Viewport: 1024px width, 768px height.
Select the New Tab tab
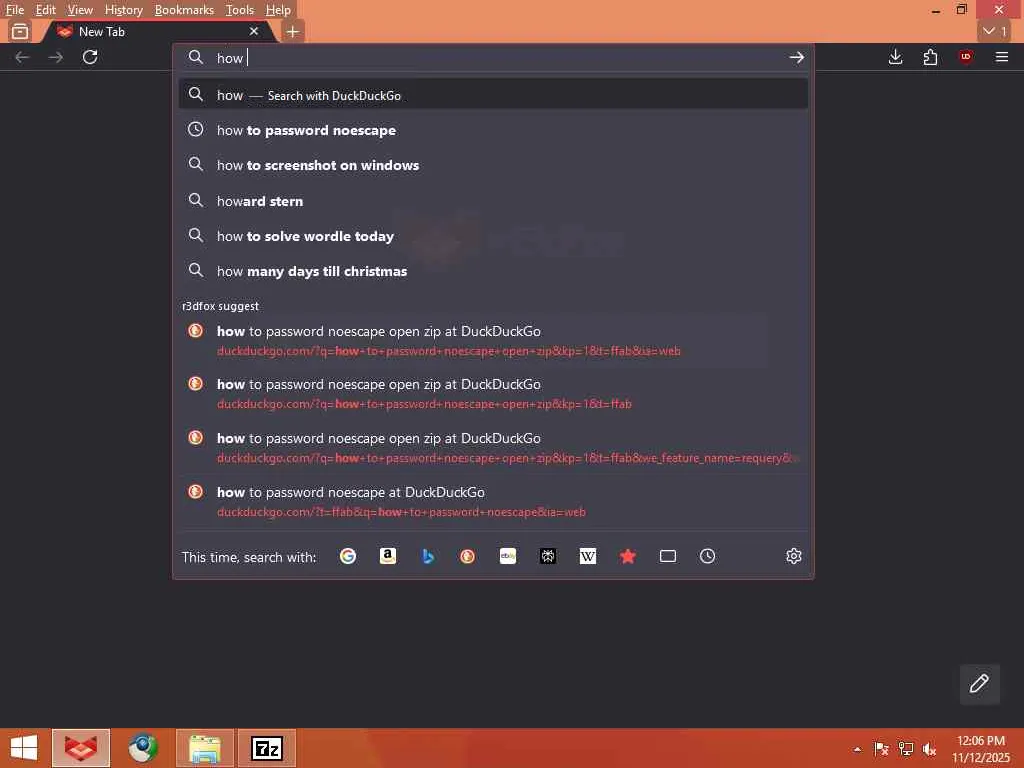pos(157,31)
